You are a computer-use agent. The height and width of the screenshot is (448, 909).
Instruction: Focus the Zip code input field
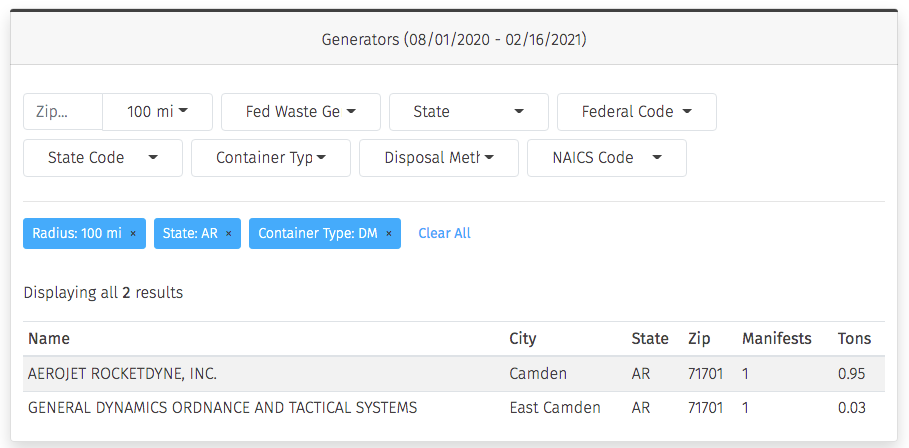click(x=63, y=112)
